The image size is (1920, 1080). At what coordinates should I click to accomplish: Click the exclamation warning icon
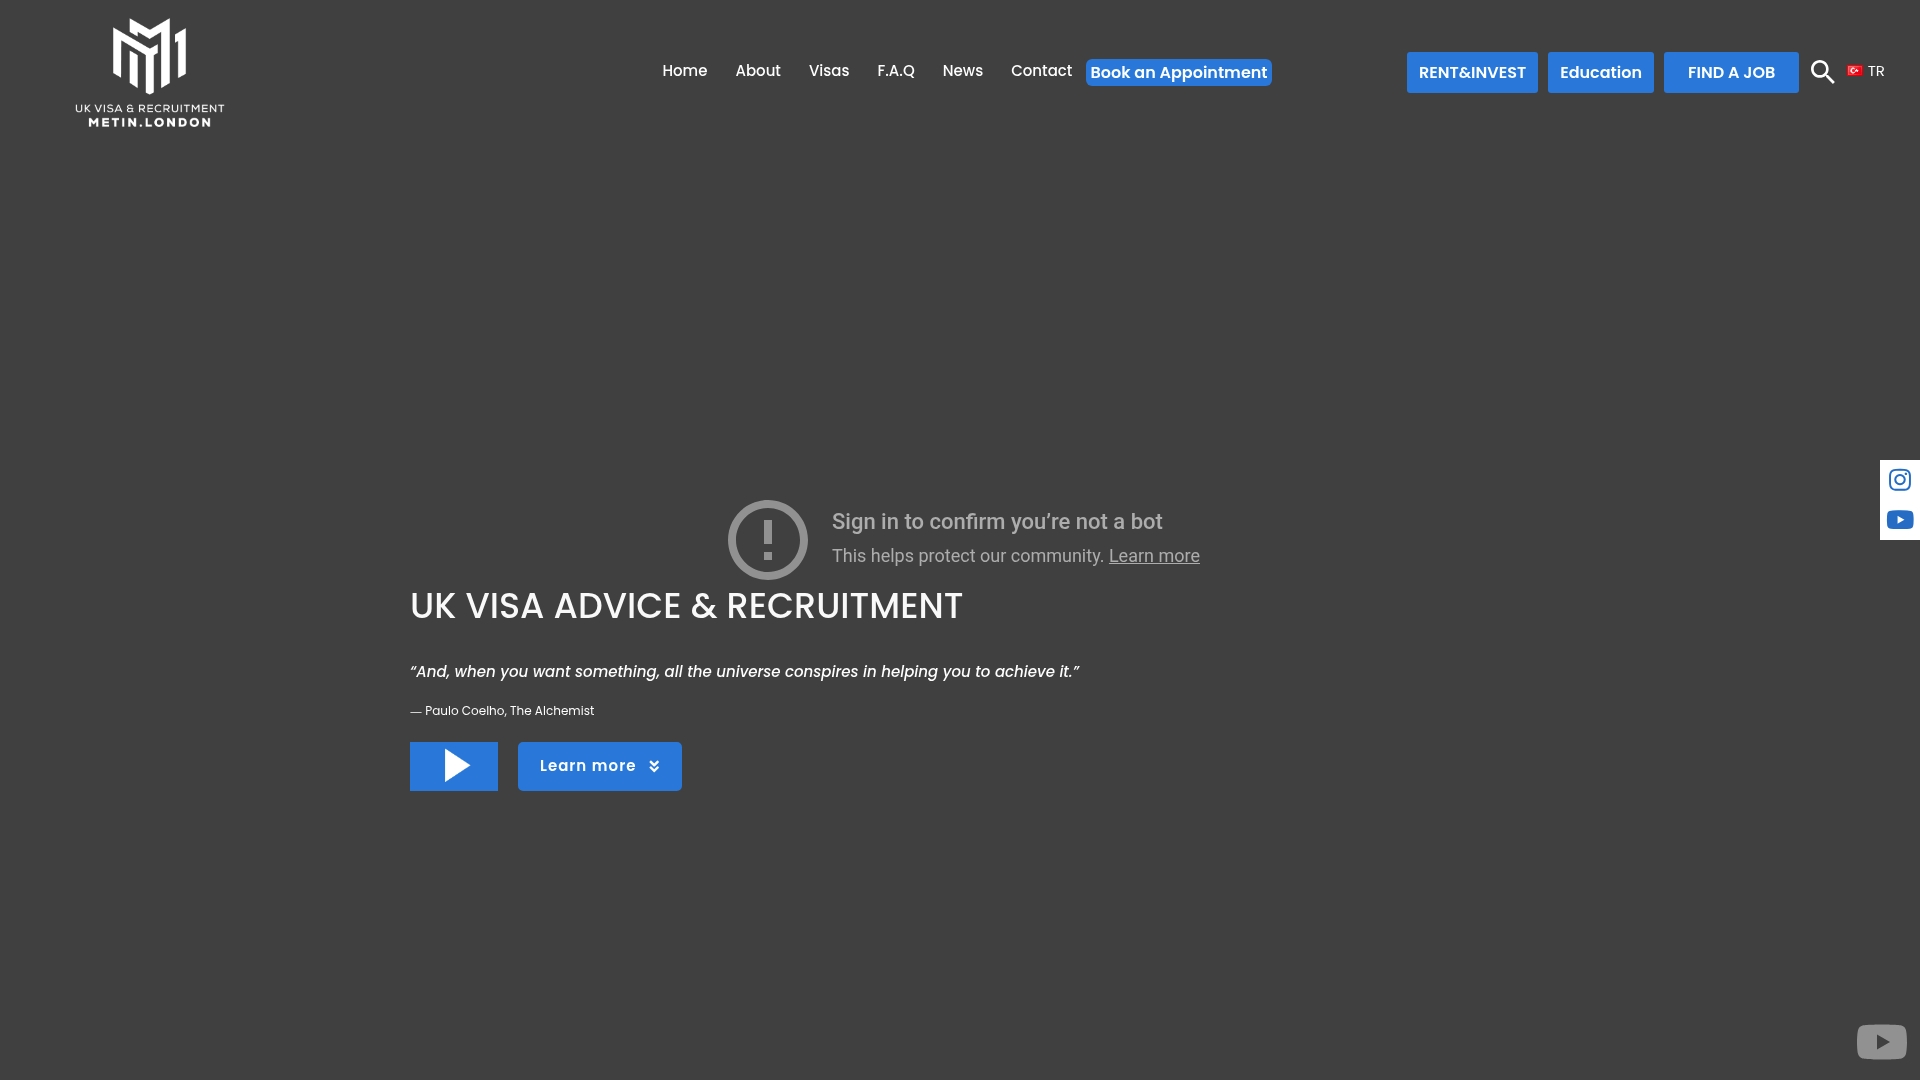pyautogui.click(x=768, y=540)
